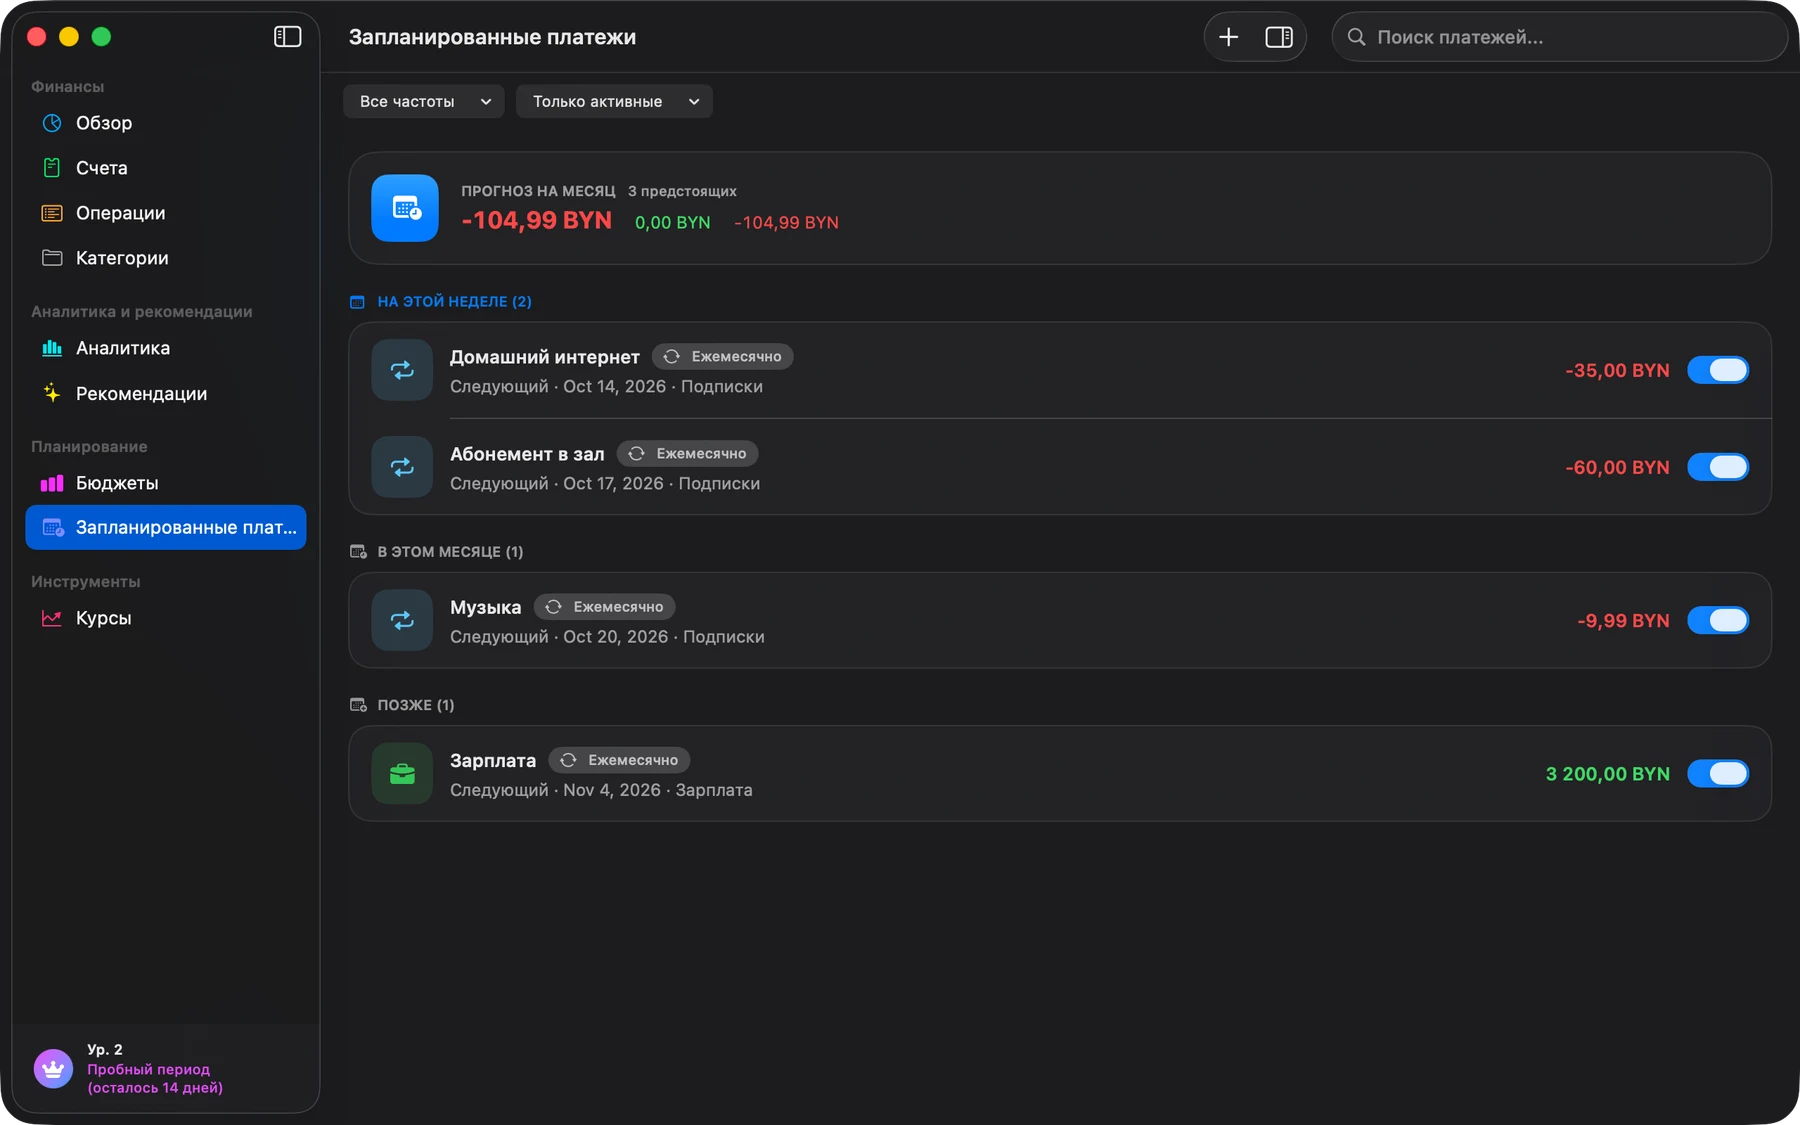
Task: Click the Абонемент в зал recurring icon
Action: [x=402, y=467]
